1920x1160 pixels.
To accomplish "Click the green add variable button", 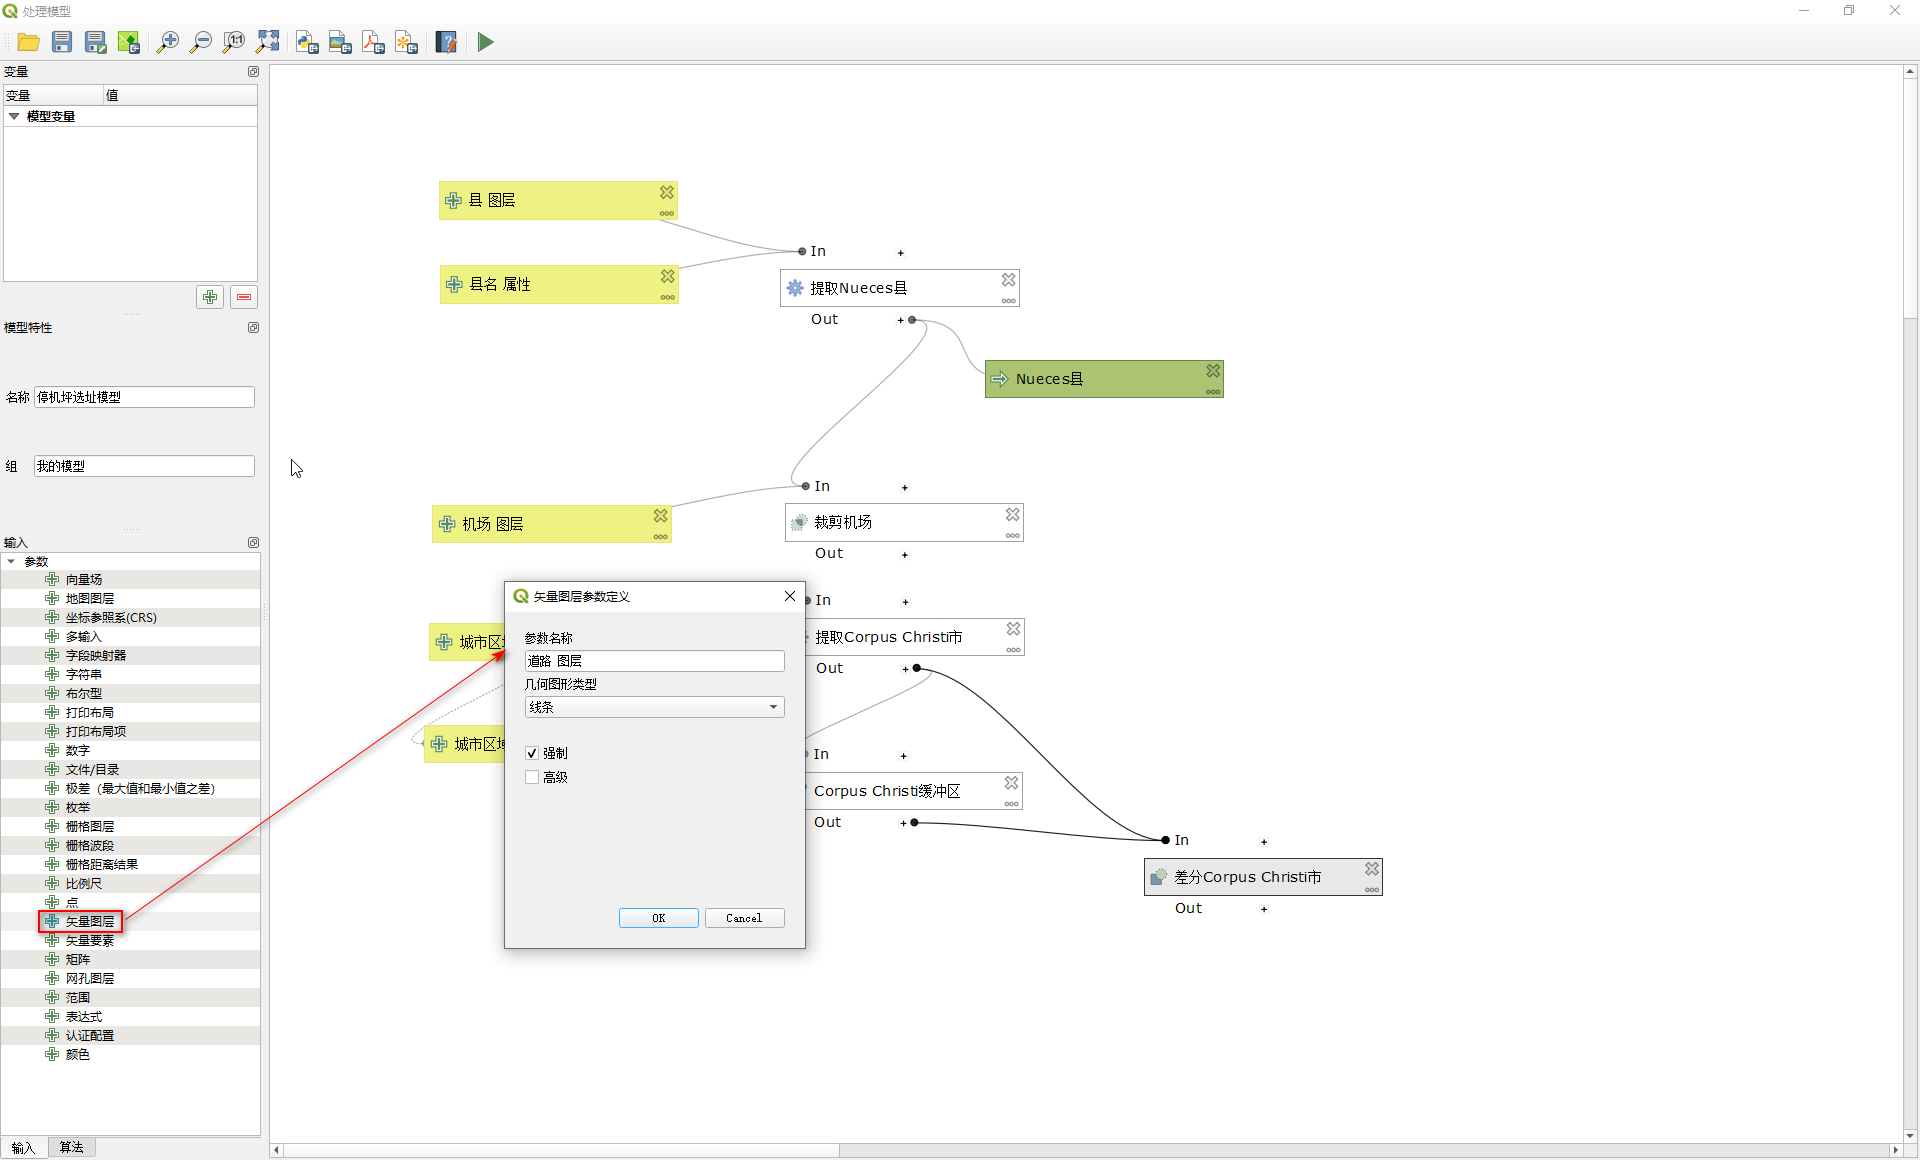I will pyautogui.click(x=210, y=297).
